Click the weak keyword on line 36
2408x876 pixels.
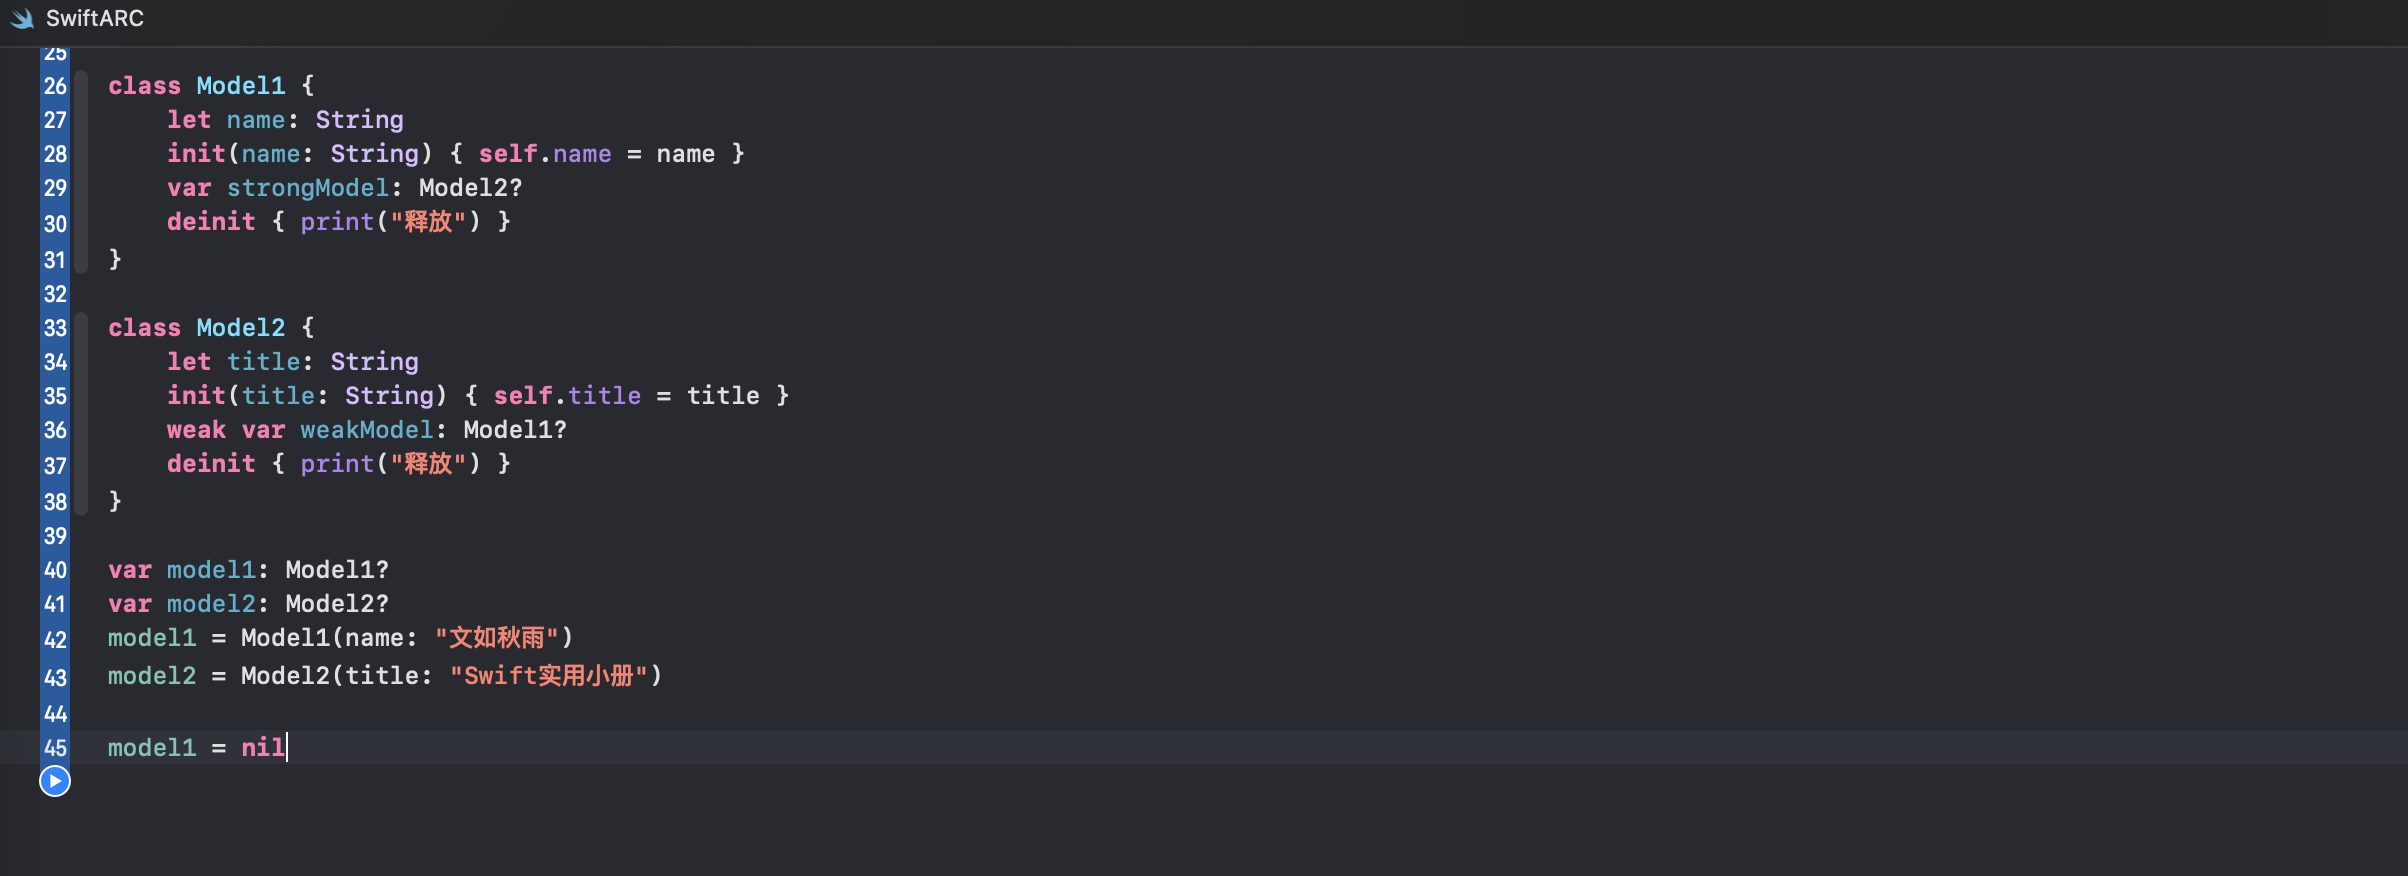pyautogui.click(x=196, y=430)
